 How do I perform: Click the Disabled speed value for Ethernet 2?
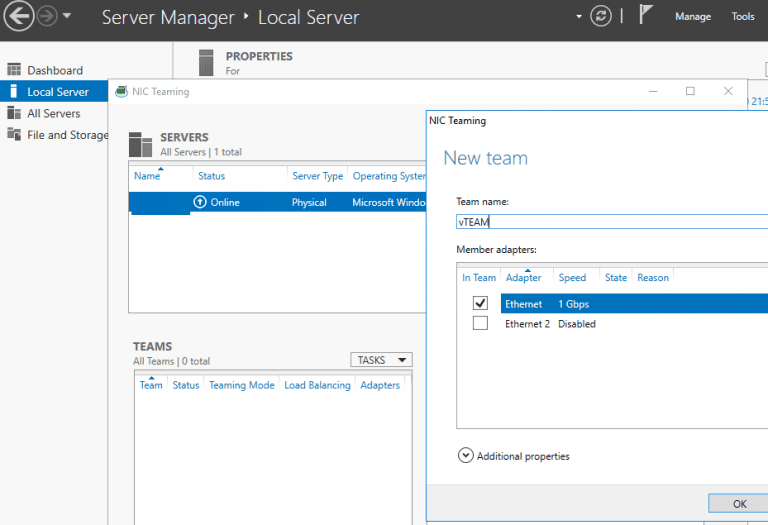coord(576,324)
